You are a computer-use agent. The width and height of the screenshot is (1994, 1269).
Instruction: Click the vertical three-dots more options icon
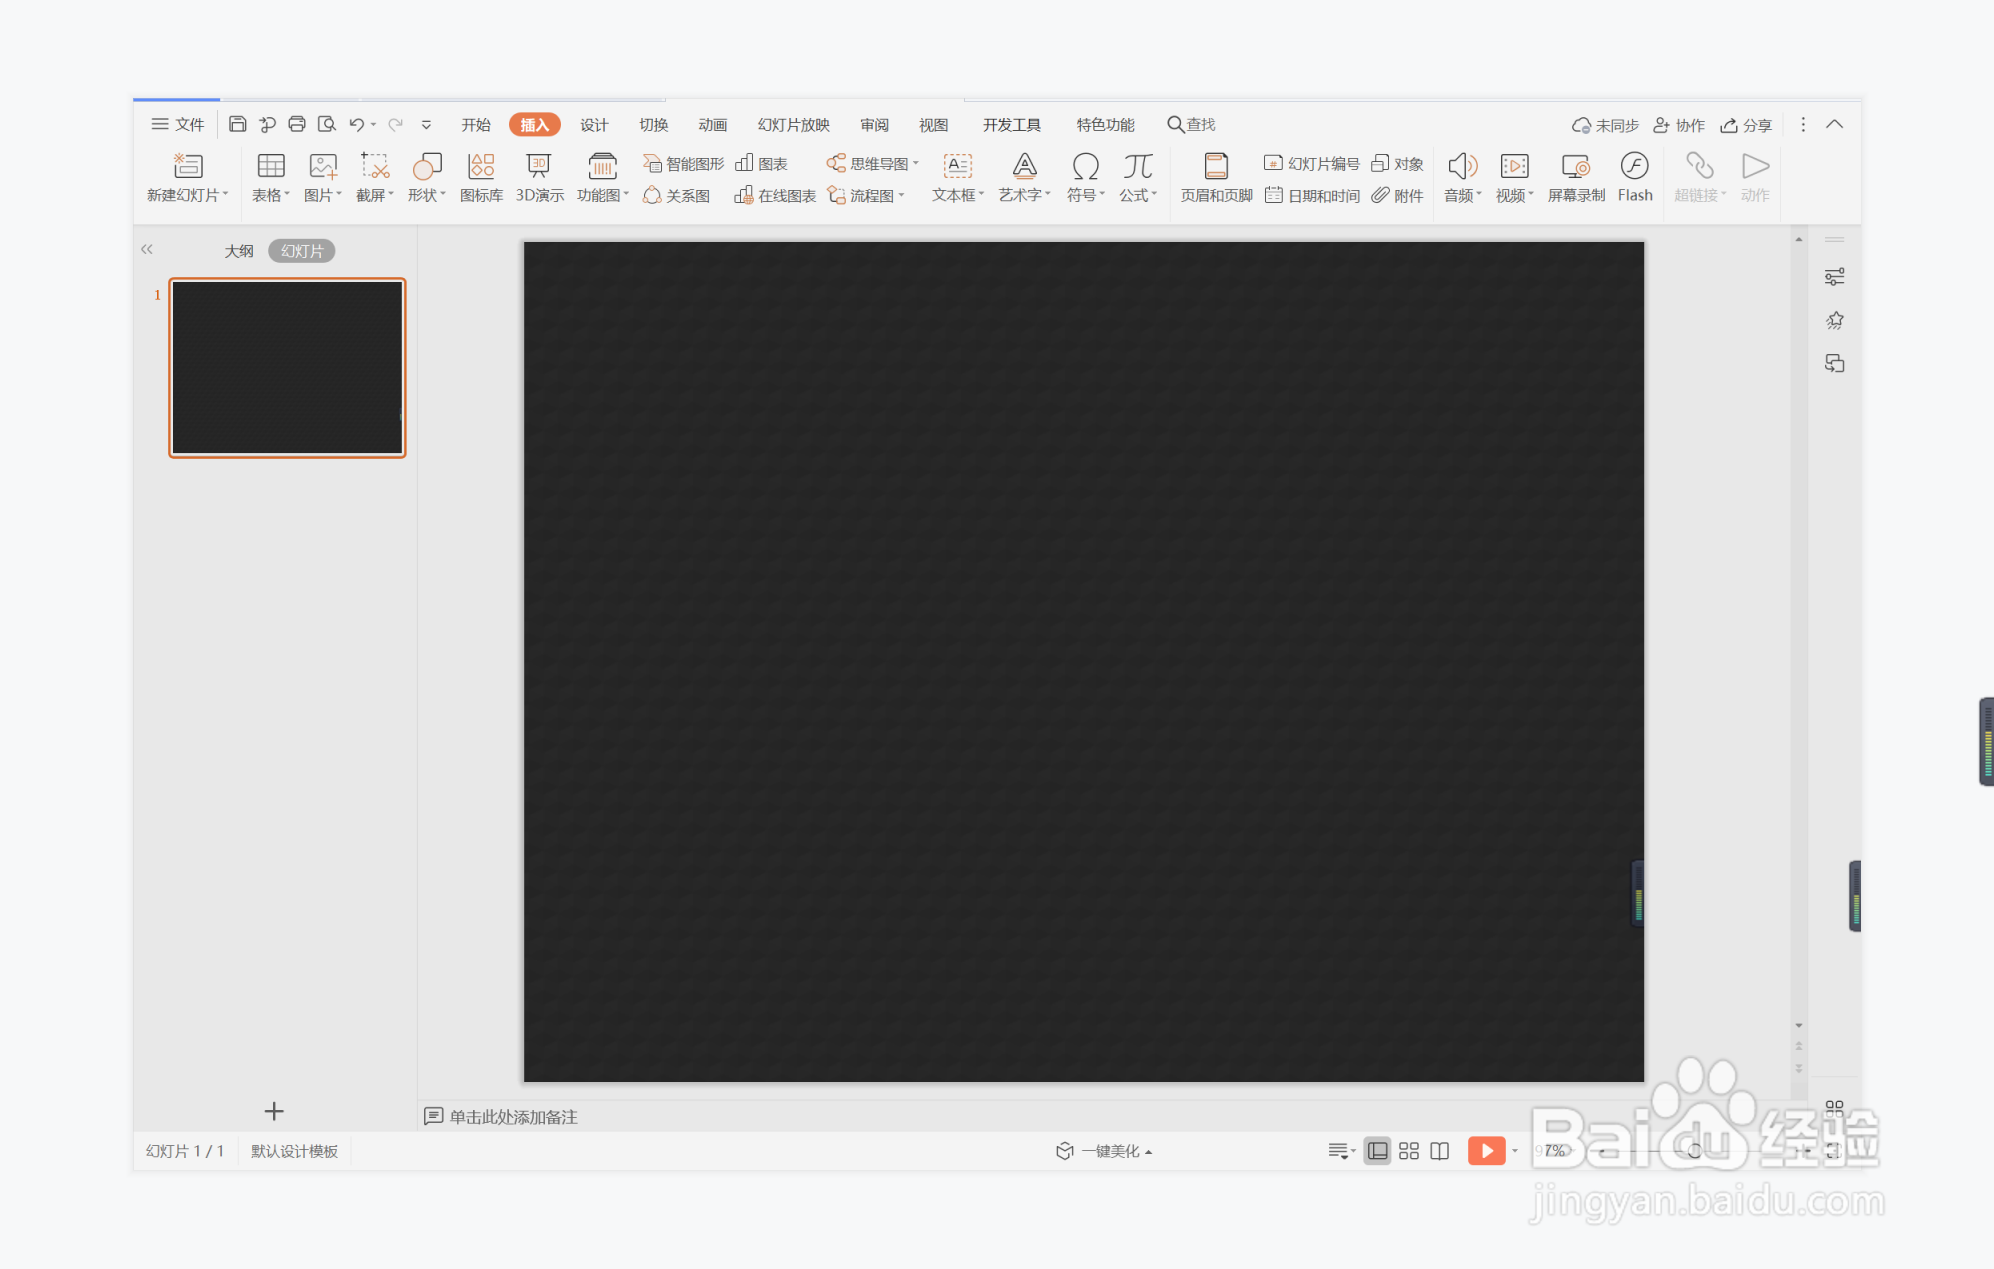(1803, 124)
